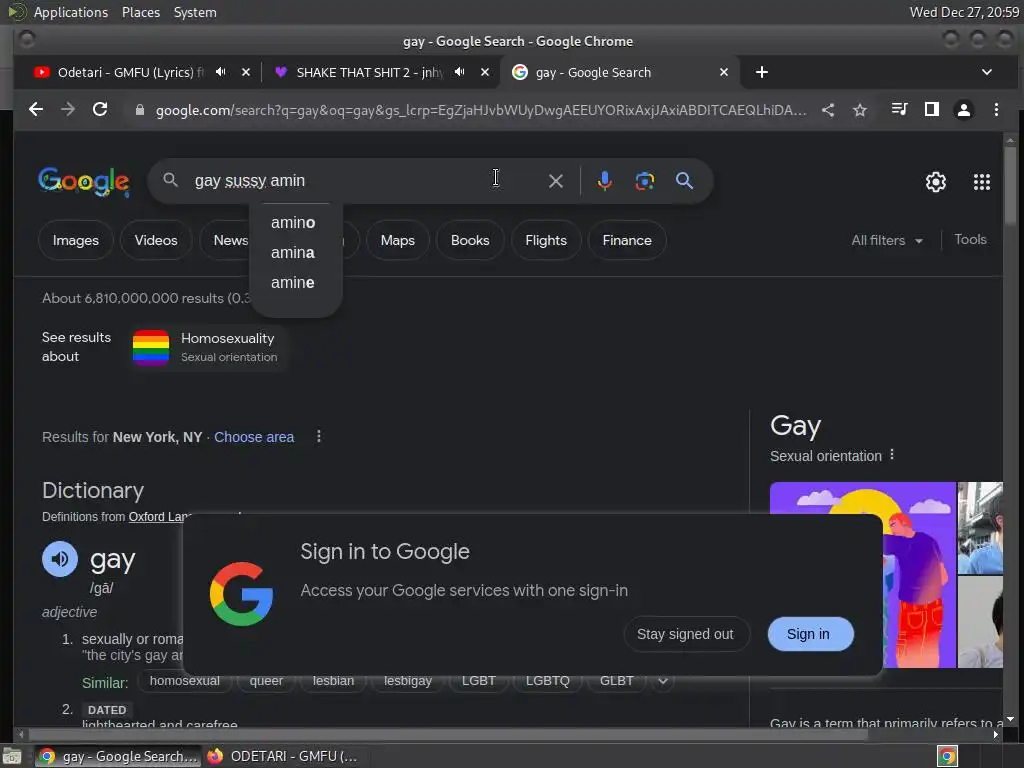Filter results by Books
Screen dimensions: 1024x768
(x=470, y=240)
